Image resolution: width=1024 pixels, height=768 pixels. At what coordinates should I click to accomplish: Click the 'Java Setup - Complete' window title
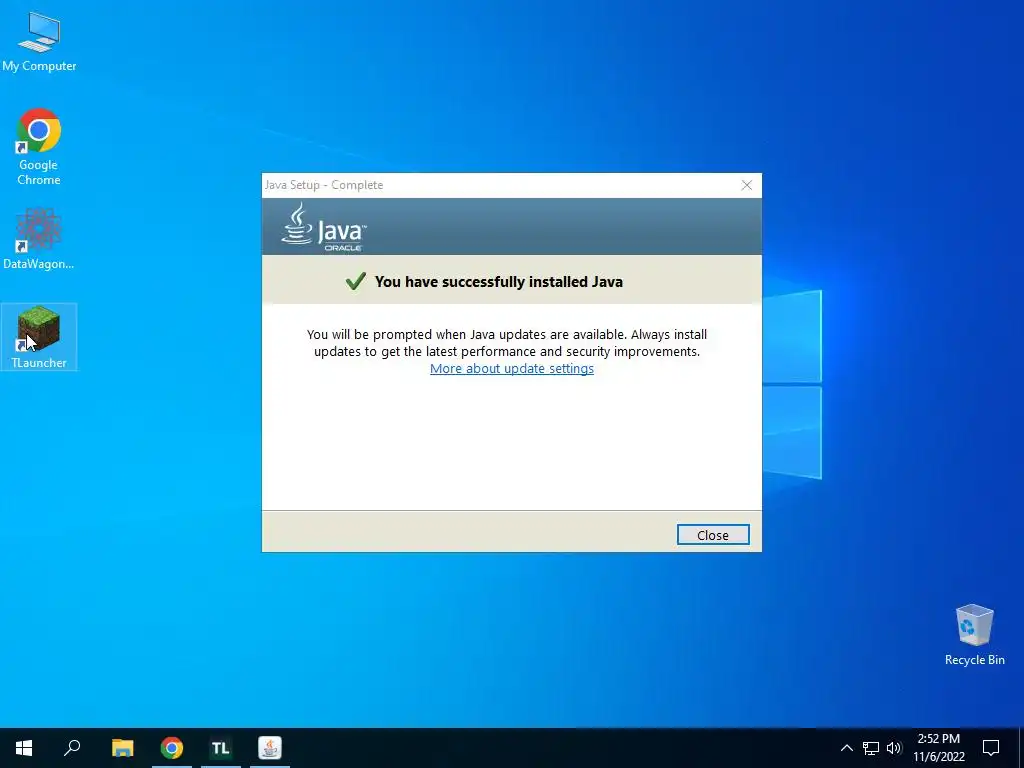click(x=324, y=185)
